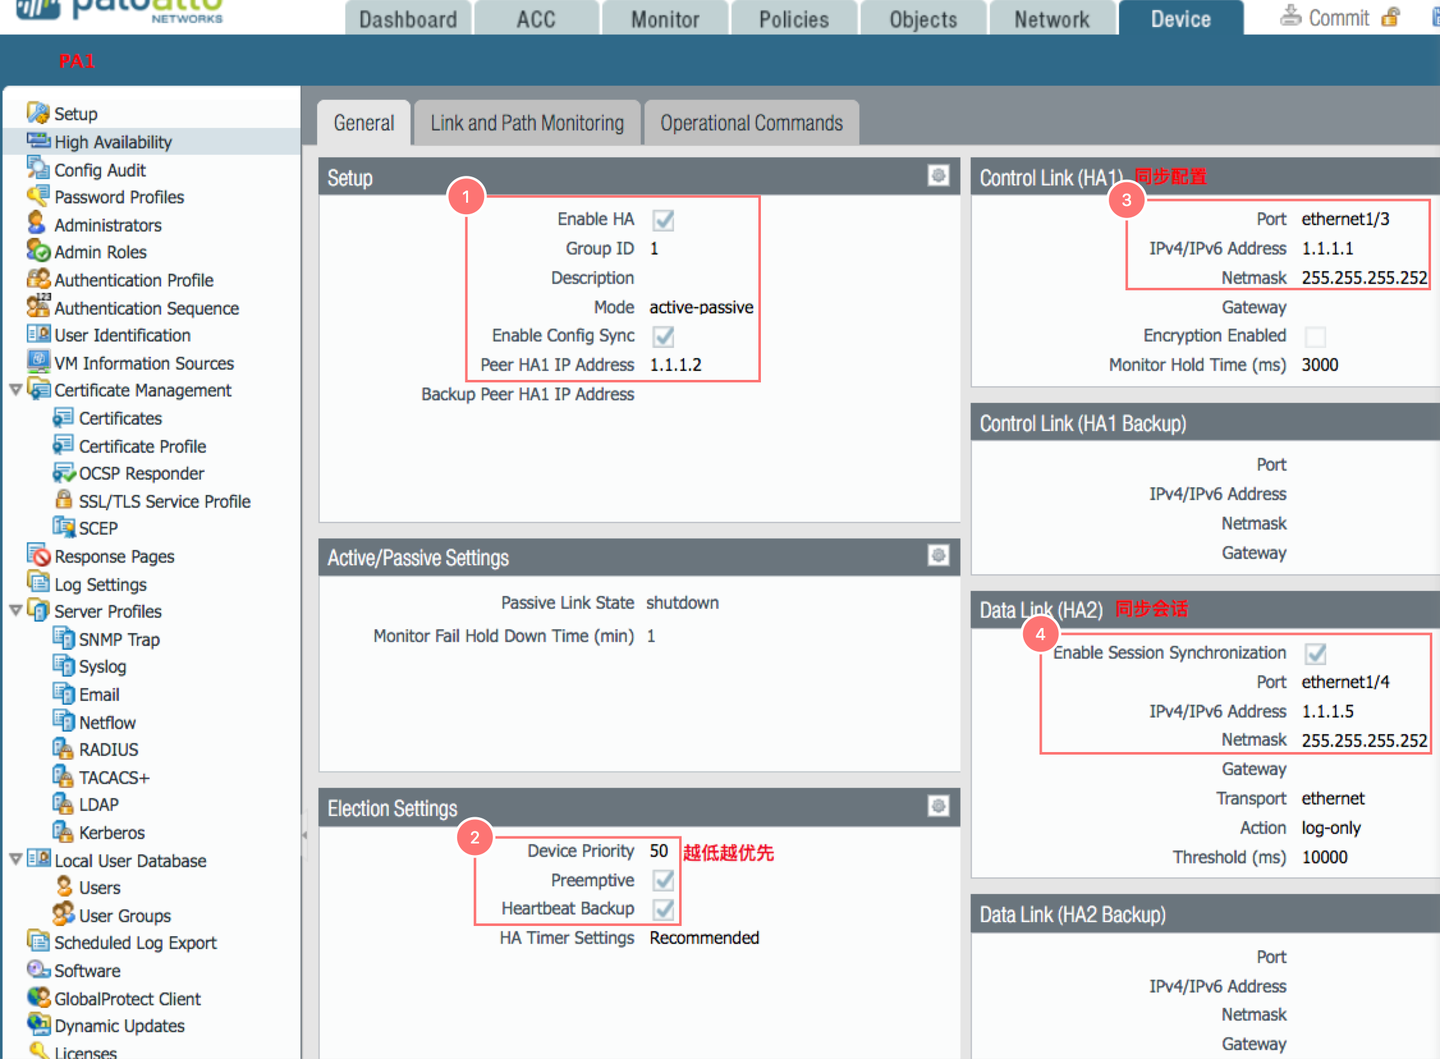Open Netflow server profile
The width and height of the screenshot is (1440, 1059).
[107, 722]
